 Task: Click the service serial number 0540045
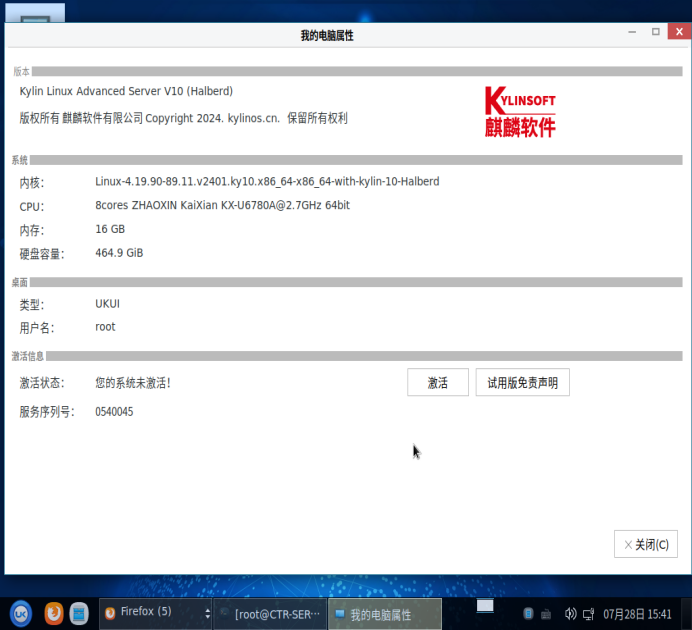pos(114,412)
